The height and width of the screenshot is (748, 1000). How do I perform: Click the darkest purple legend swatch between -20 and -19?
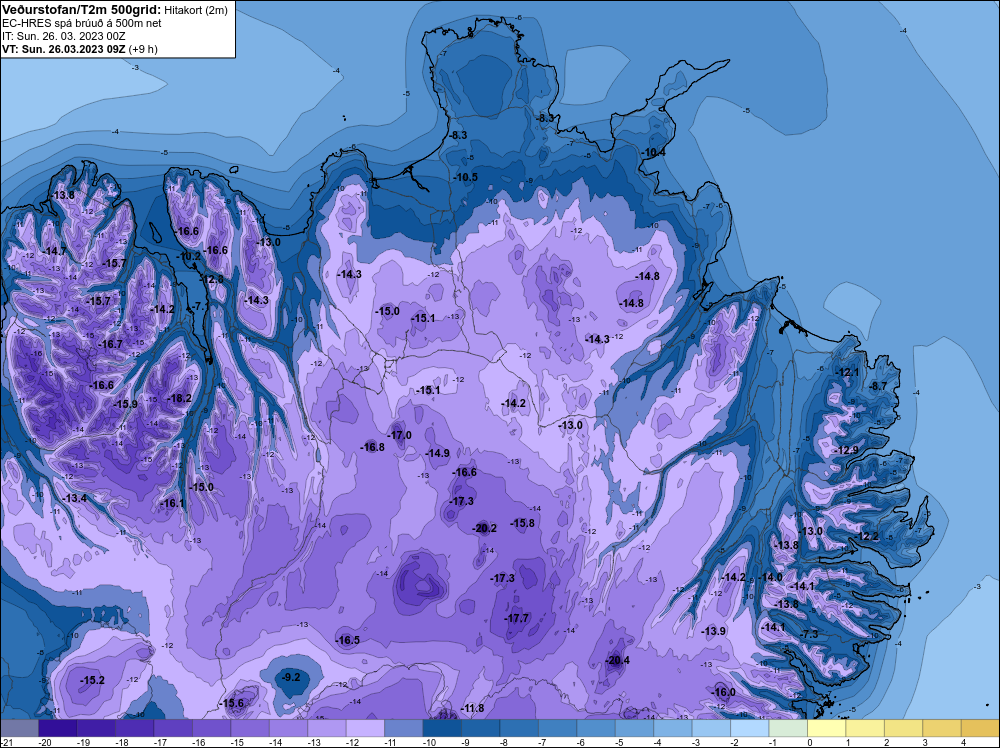[58, 728]
